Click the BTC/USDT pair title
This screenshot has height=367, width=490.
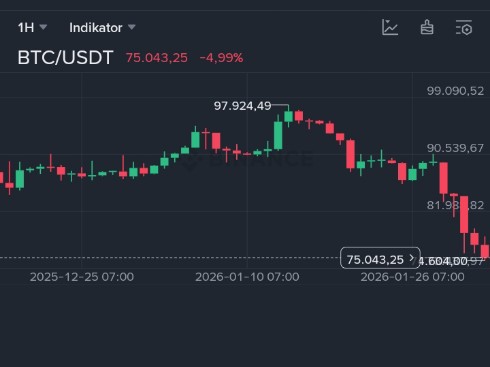click(65, 58)
